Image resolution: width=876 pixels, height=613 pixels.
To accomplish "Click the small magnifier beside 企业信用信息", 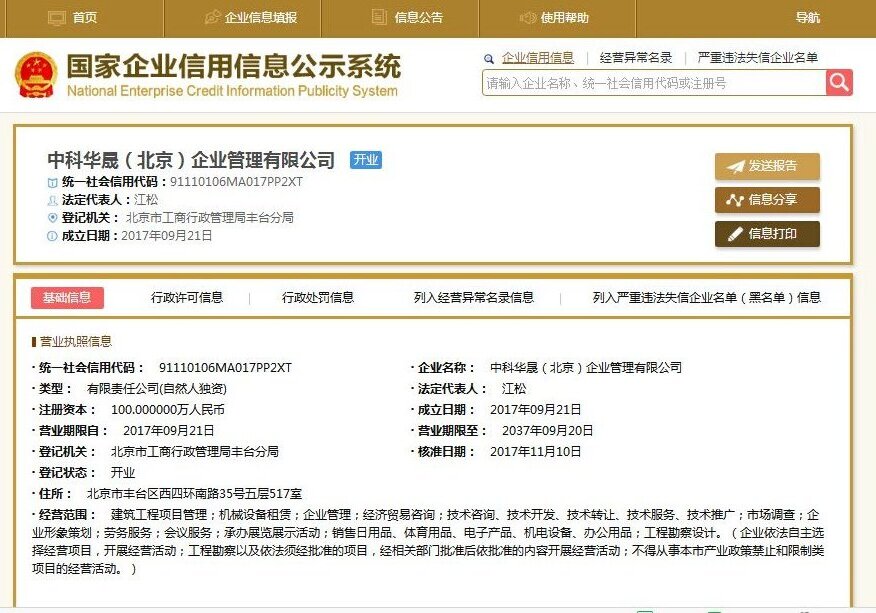I will (489, 59).
